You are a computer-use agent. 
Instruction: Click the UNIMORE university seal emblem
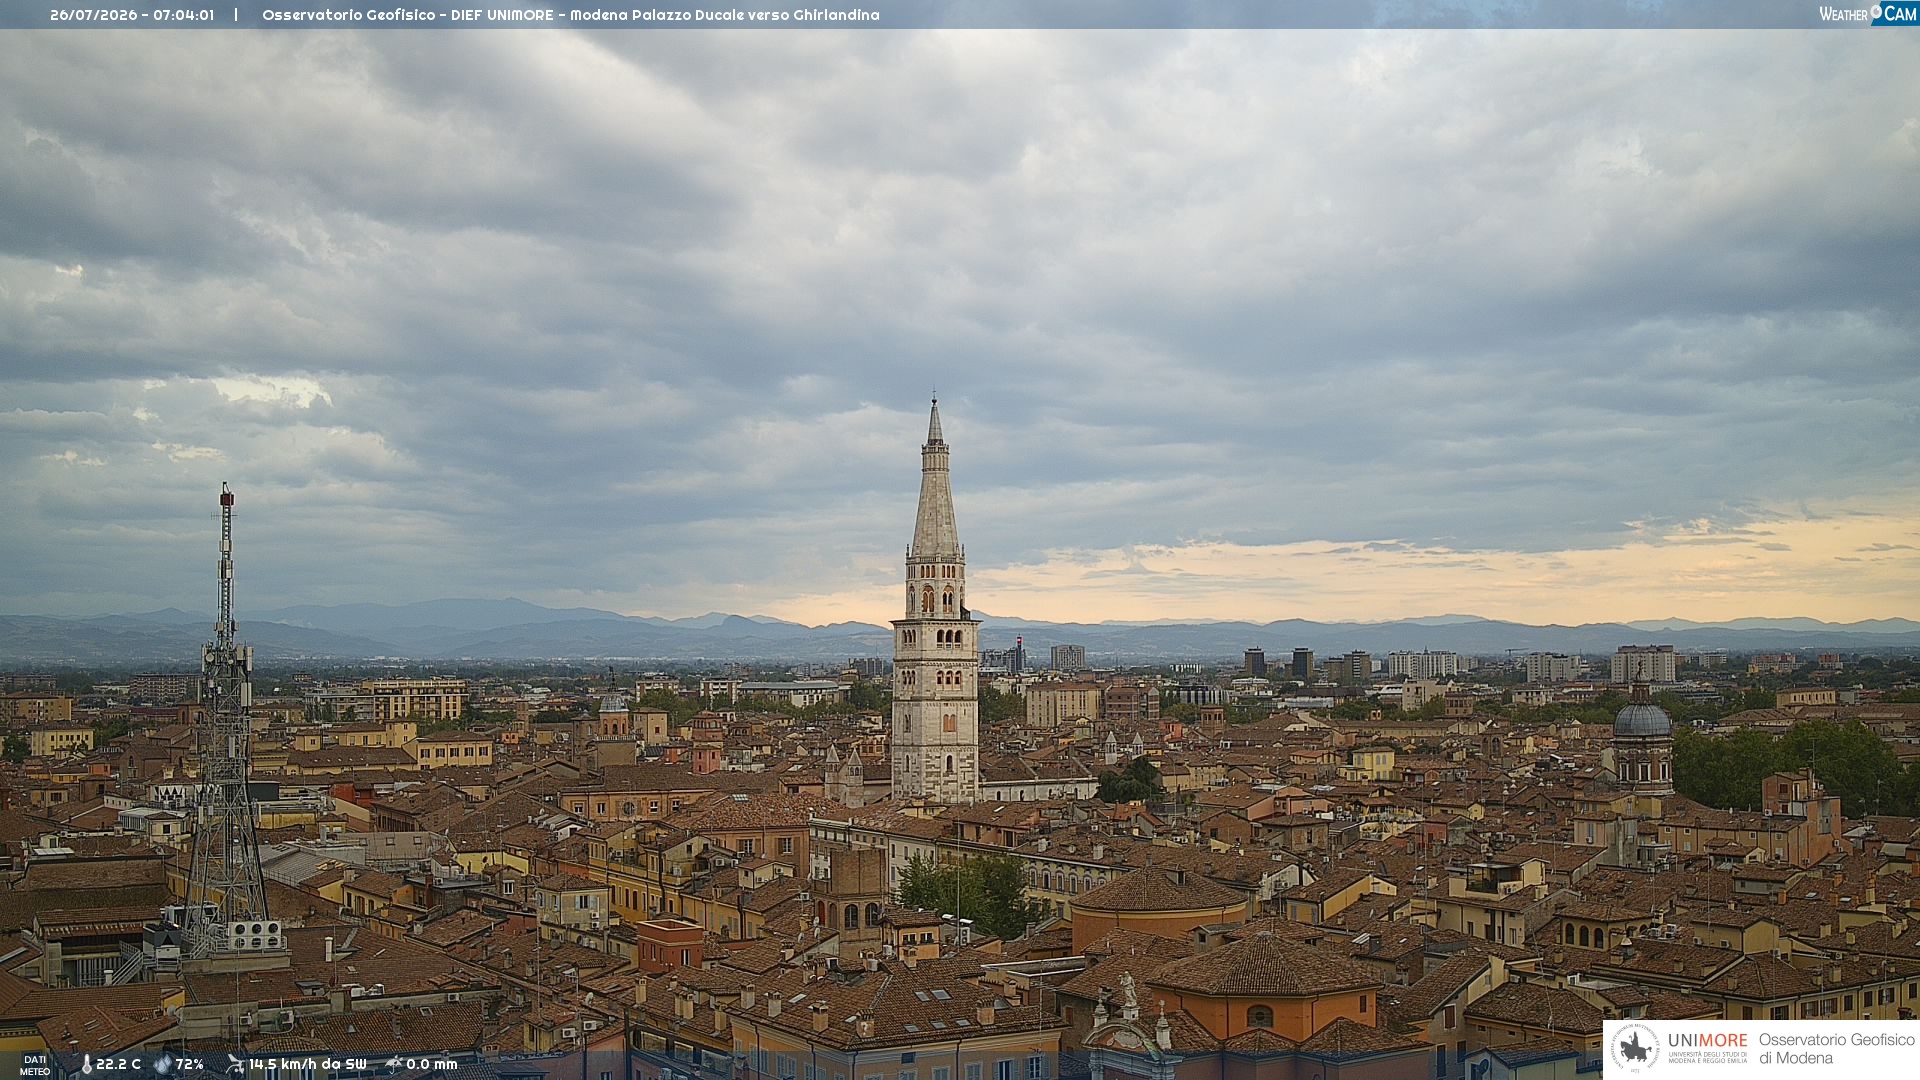[x=1635, y=1048]
